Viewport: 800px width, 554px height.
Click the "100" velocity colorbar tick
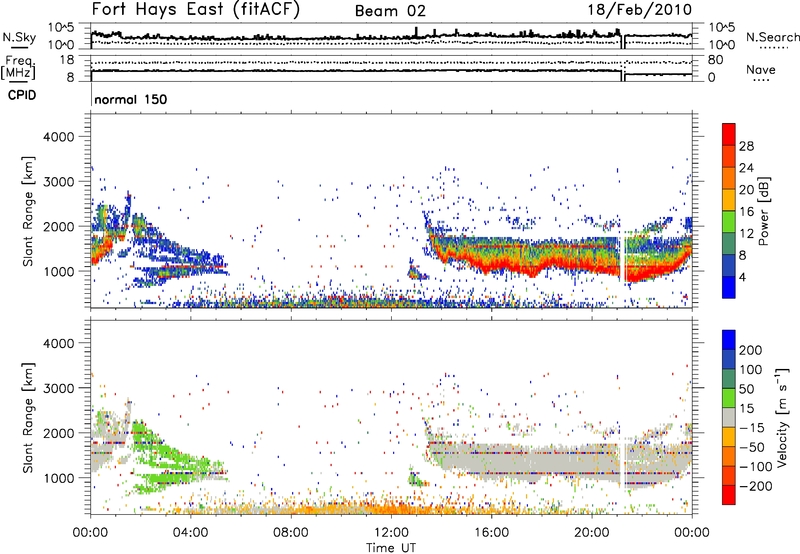(x=751, y=370)
